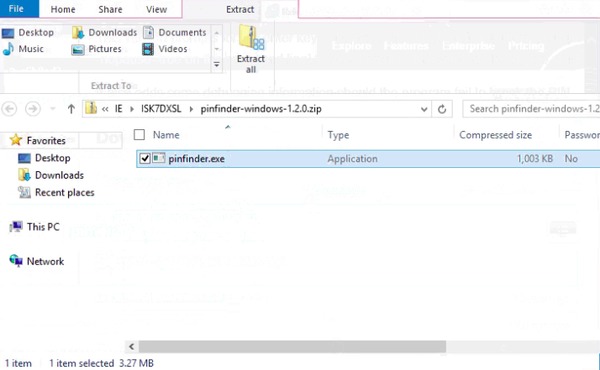Click the refresh icon beside address bar
Viewport: 600px width, 370px height.
[442, 109]
